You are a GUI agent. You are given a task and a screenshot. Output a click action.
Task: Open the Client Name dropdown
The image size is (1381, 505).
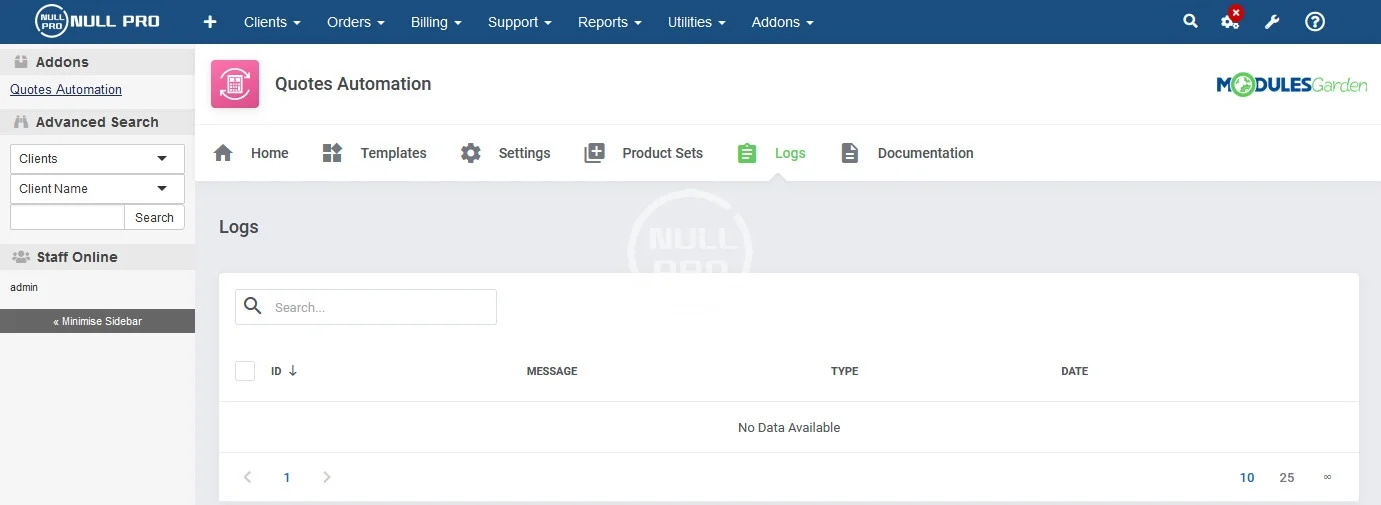(x=97, y=189)
